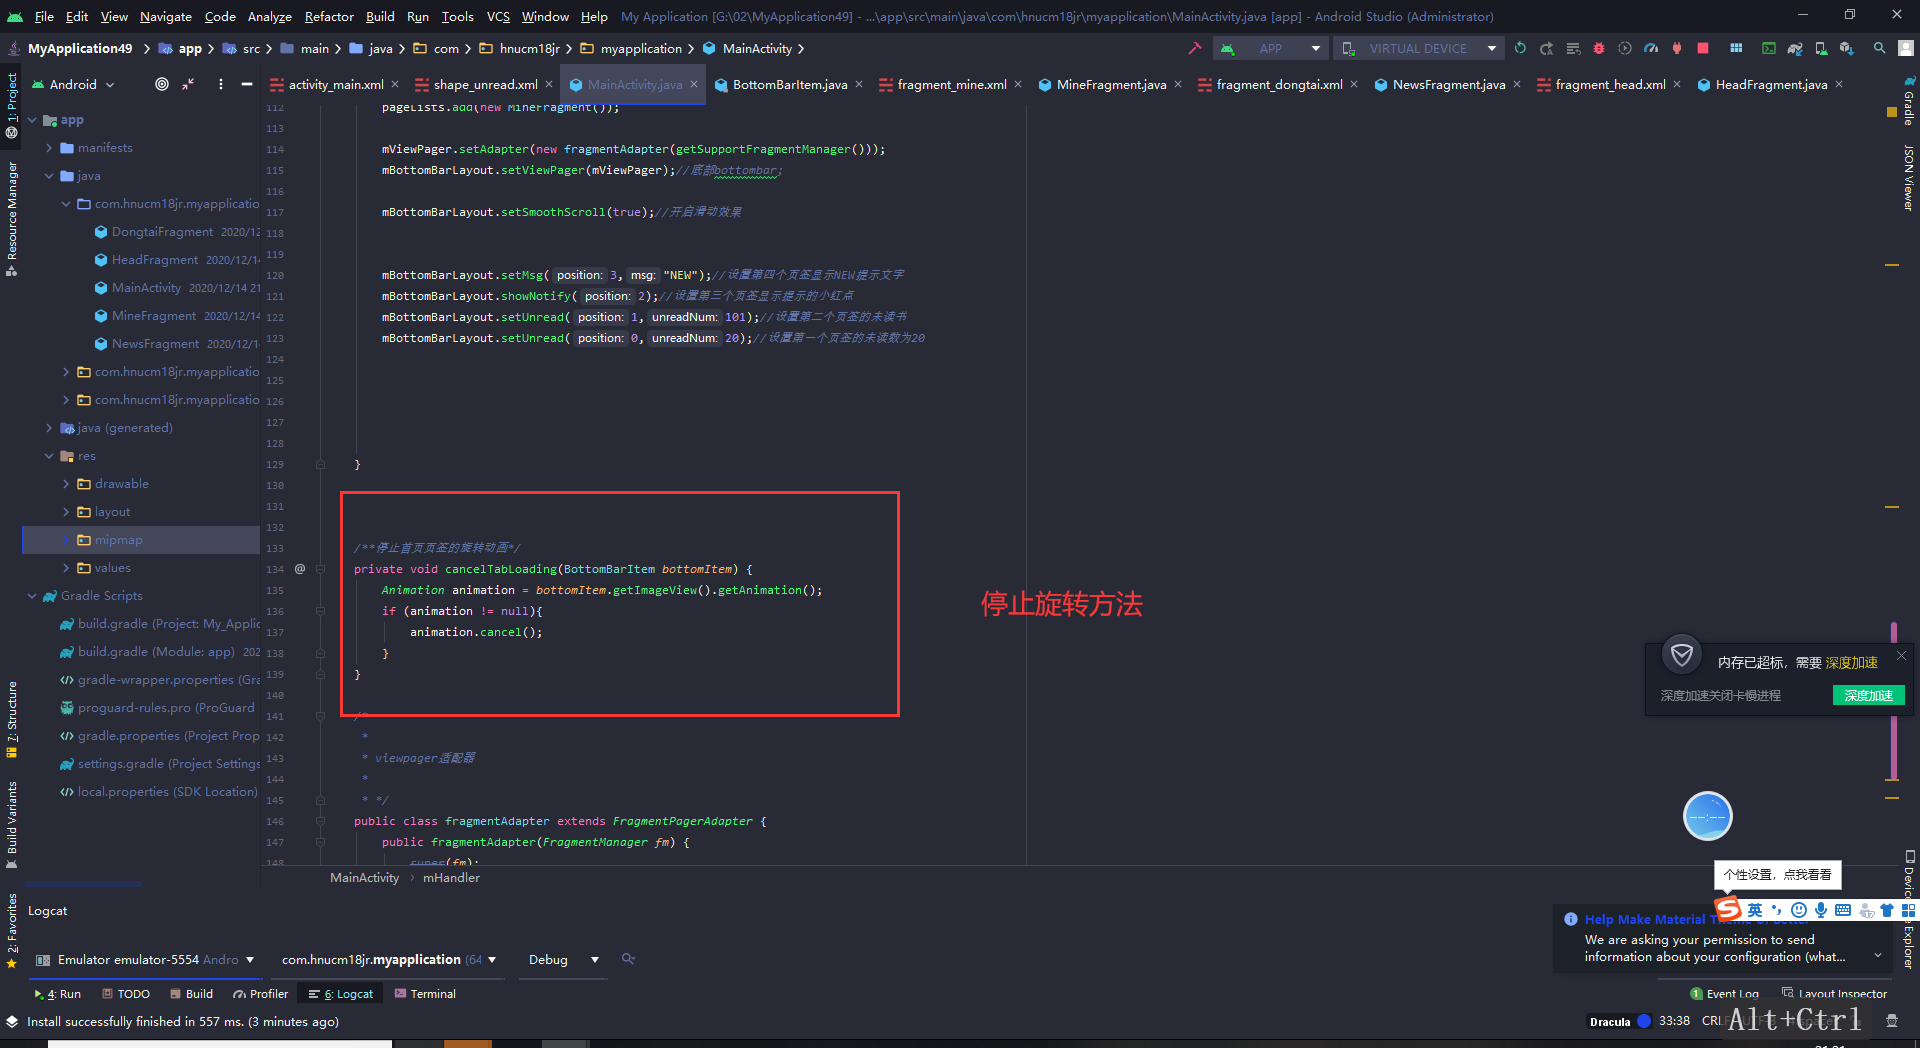The image size is (1920, 1048).
Task: Click the Logcat search filter icon
Action: coord(628,959)
